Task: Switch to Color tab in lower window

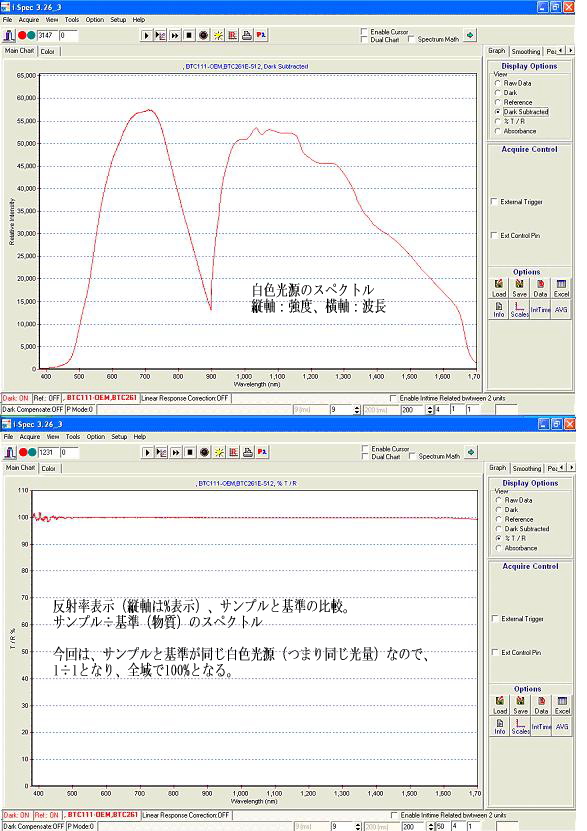Action: pyautogui.click(x=49, y=468)
